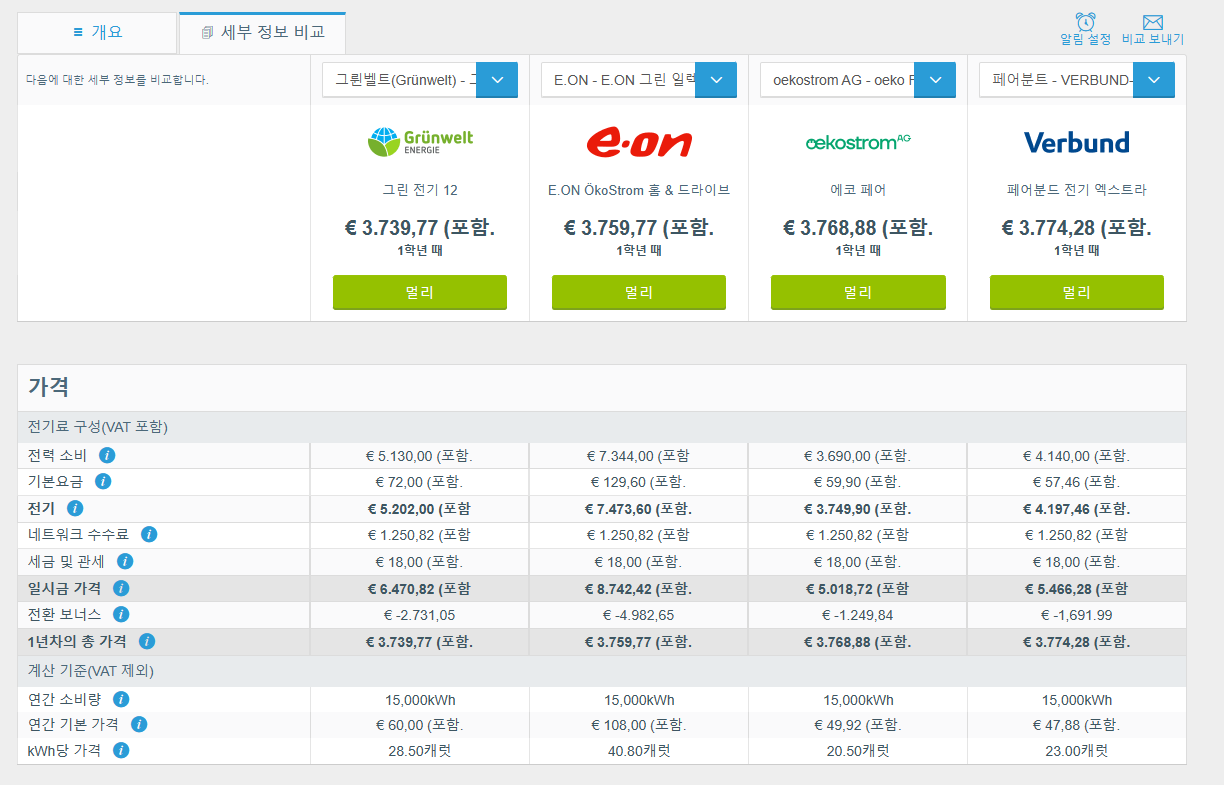
Task: Click the € 3.768,88 header price
Action: coord(858,228)
